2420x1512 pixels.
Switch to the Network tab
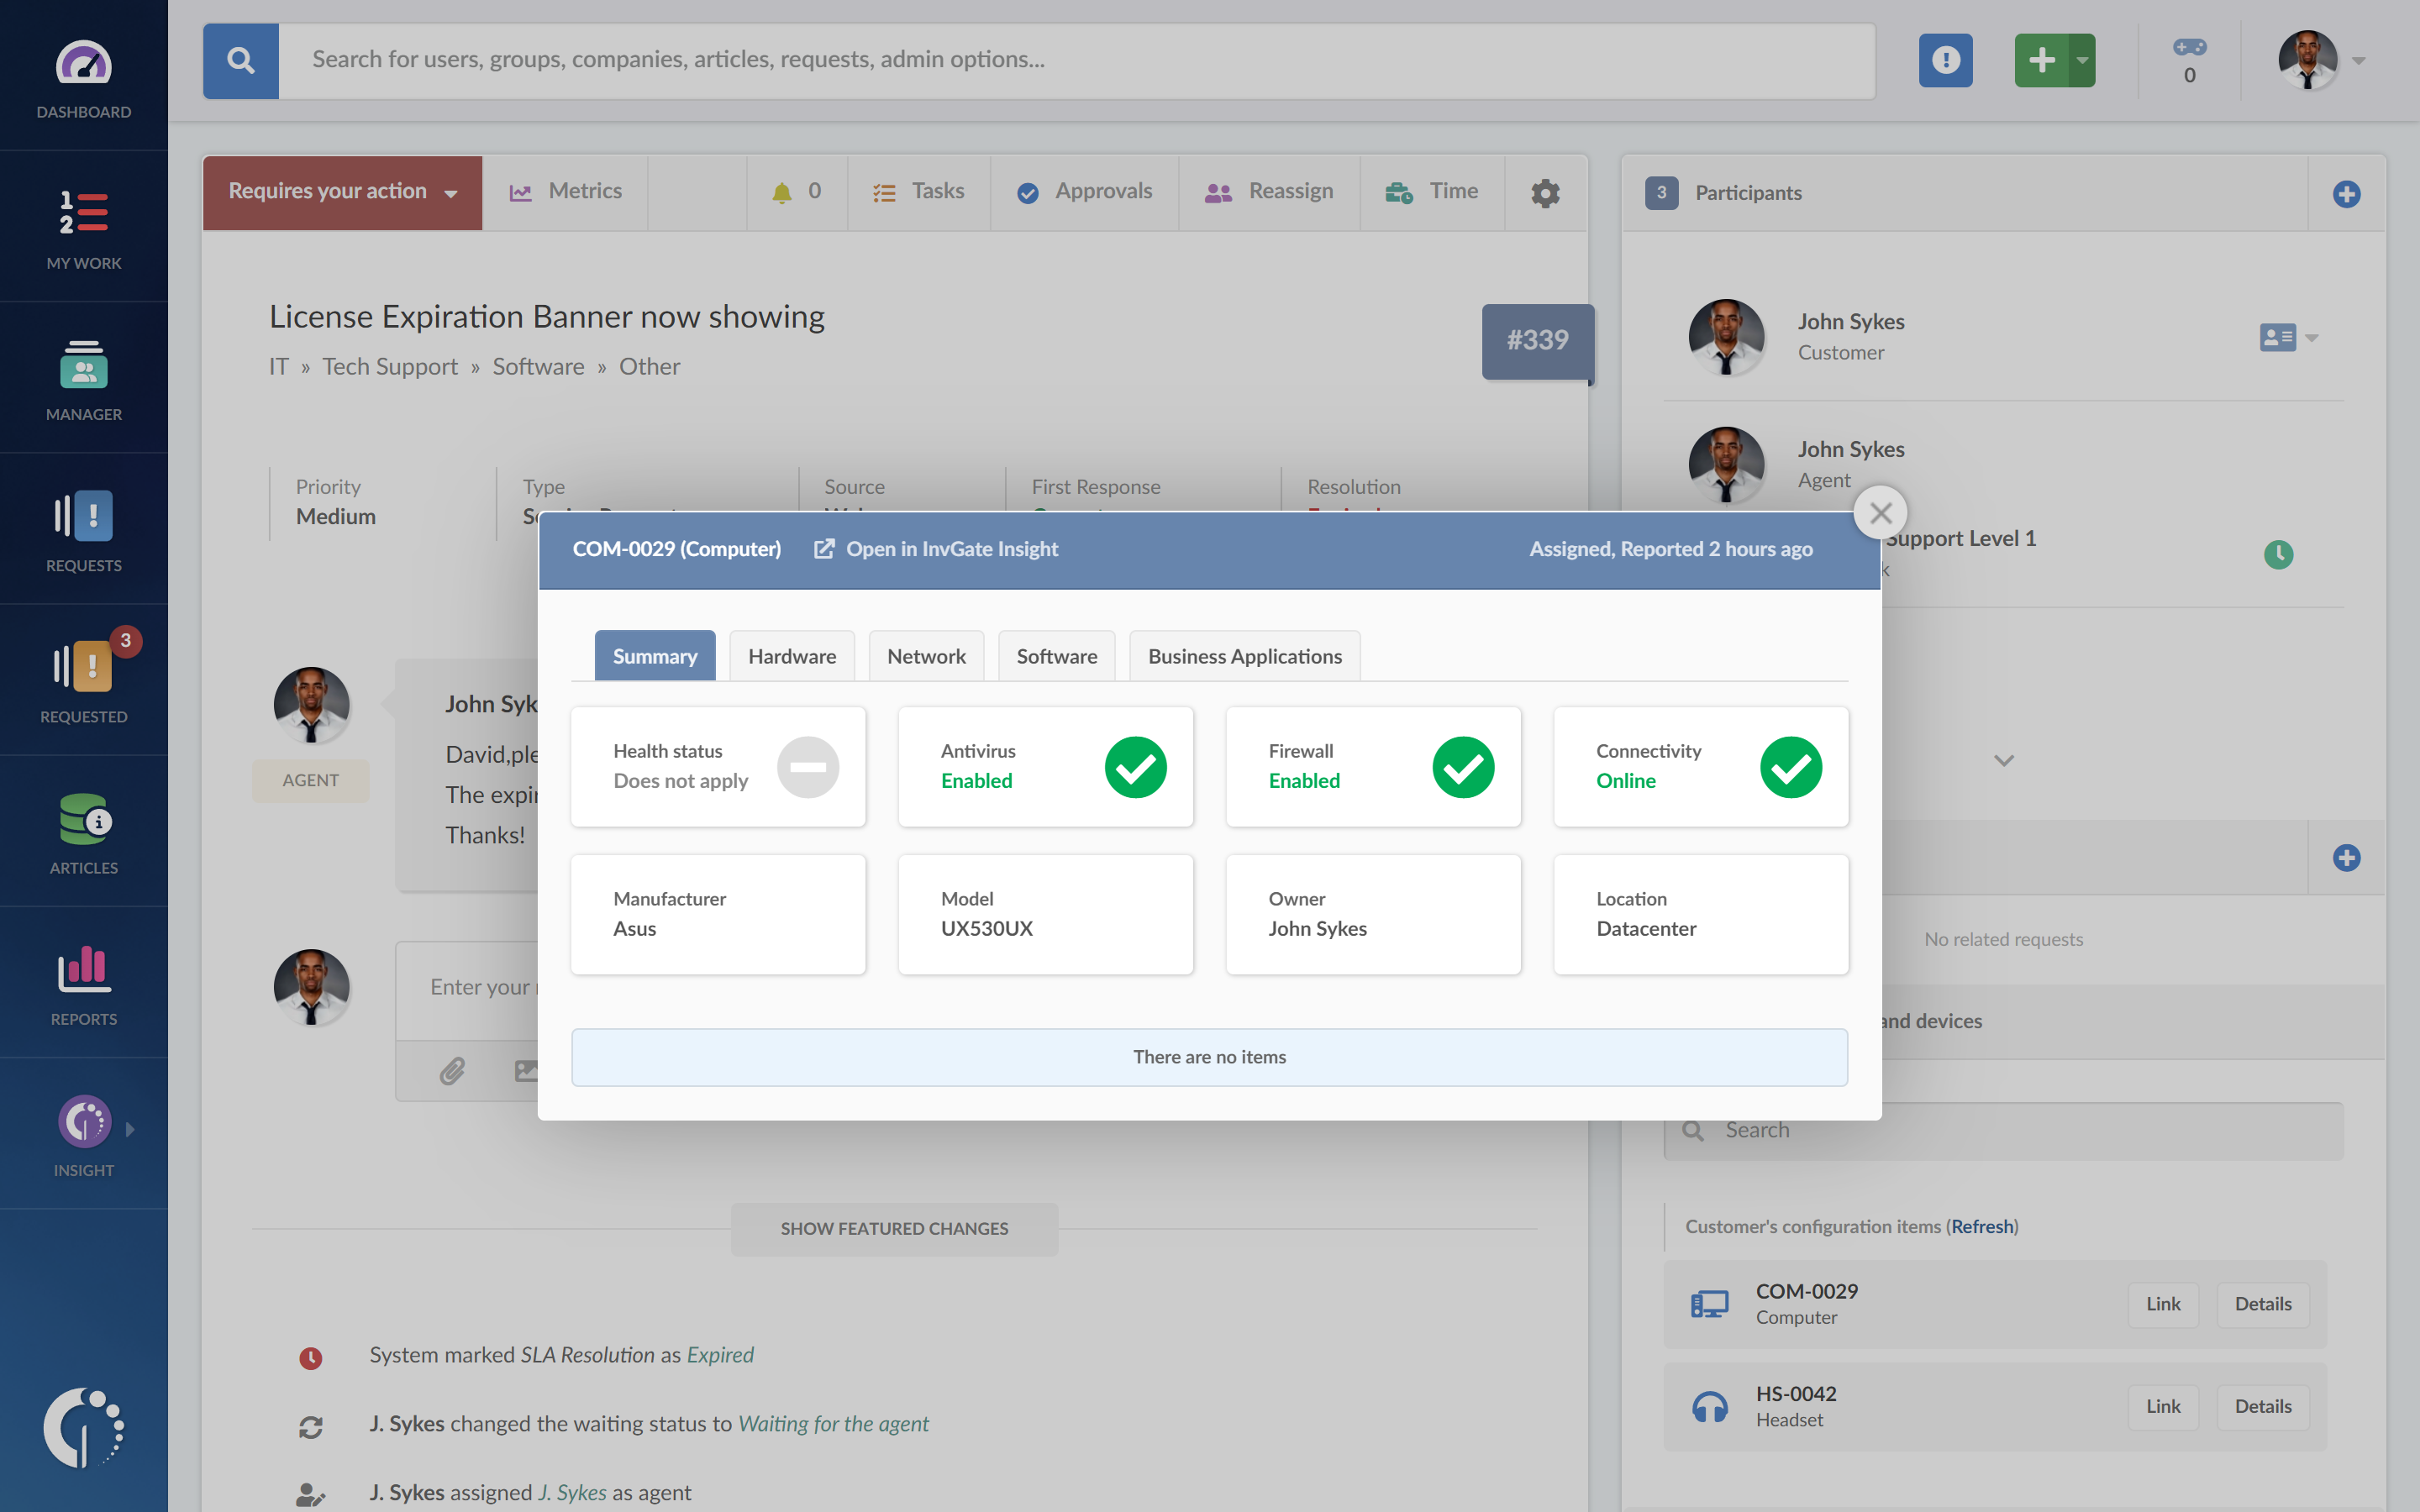[926, 655]
